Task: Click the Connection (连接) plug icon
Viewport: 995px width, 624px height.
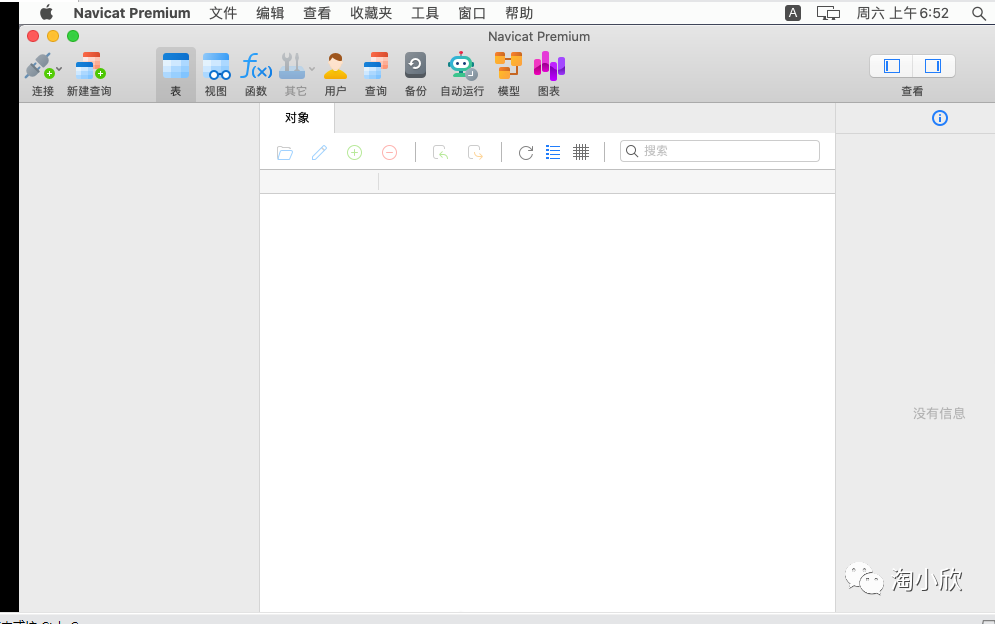Action: pos(39,65)
